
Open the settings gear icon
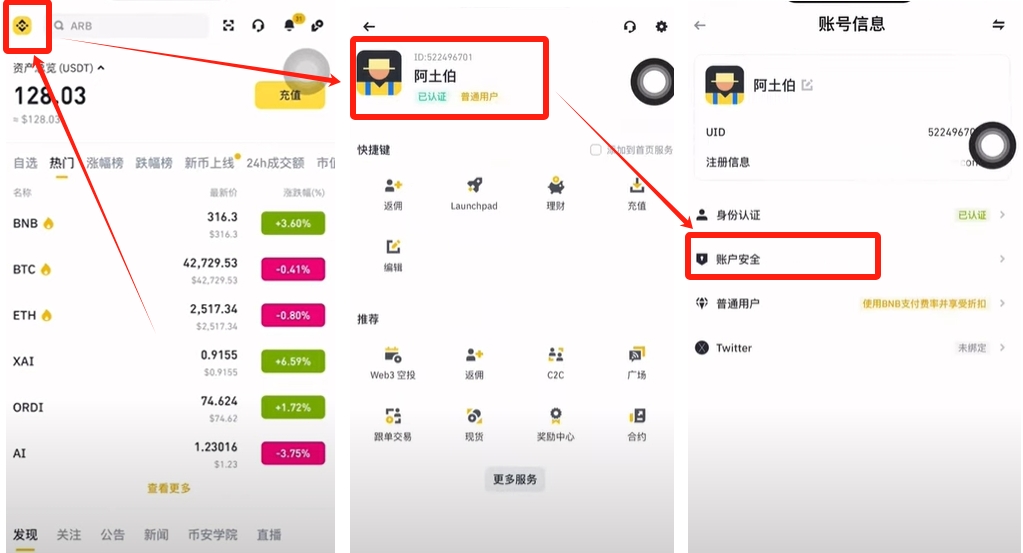point(662,26)
